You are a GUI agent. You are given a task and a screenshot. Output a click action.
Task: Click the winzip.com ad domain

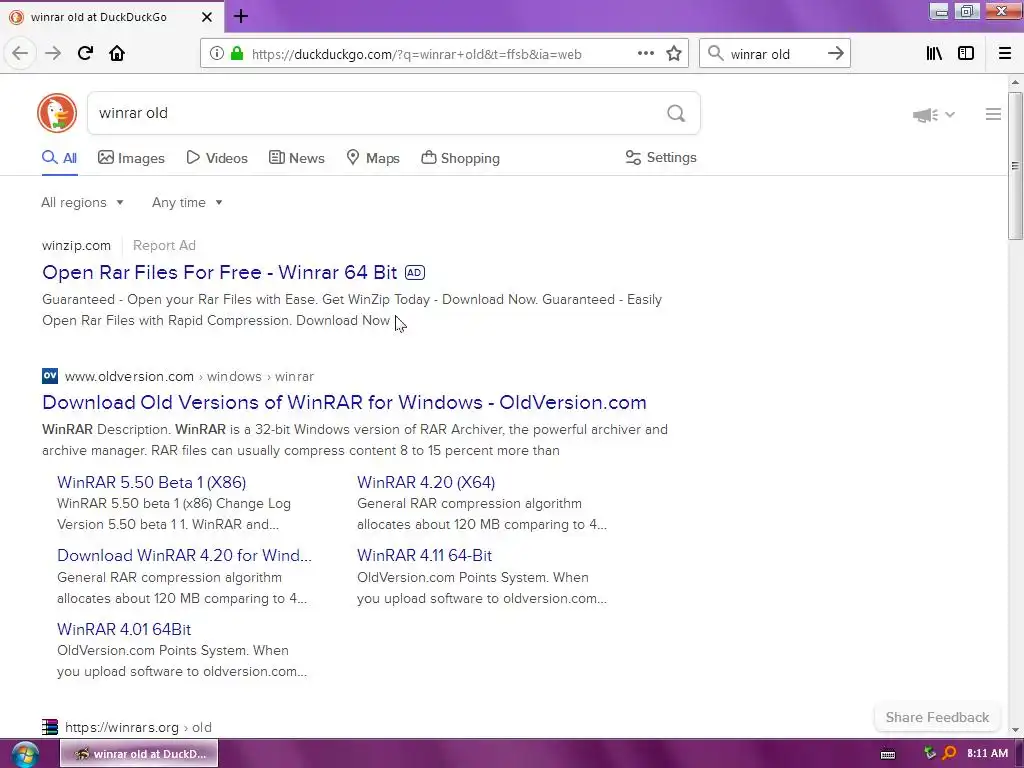[x=76, y=246]
